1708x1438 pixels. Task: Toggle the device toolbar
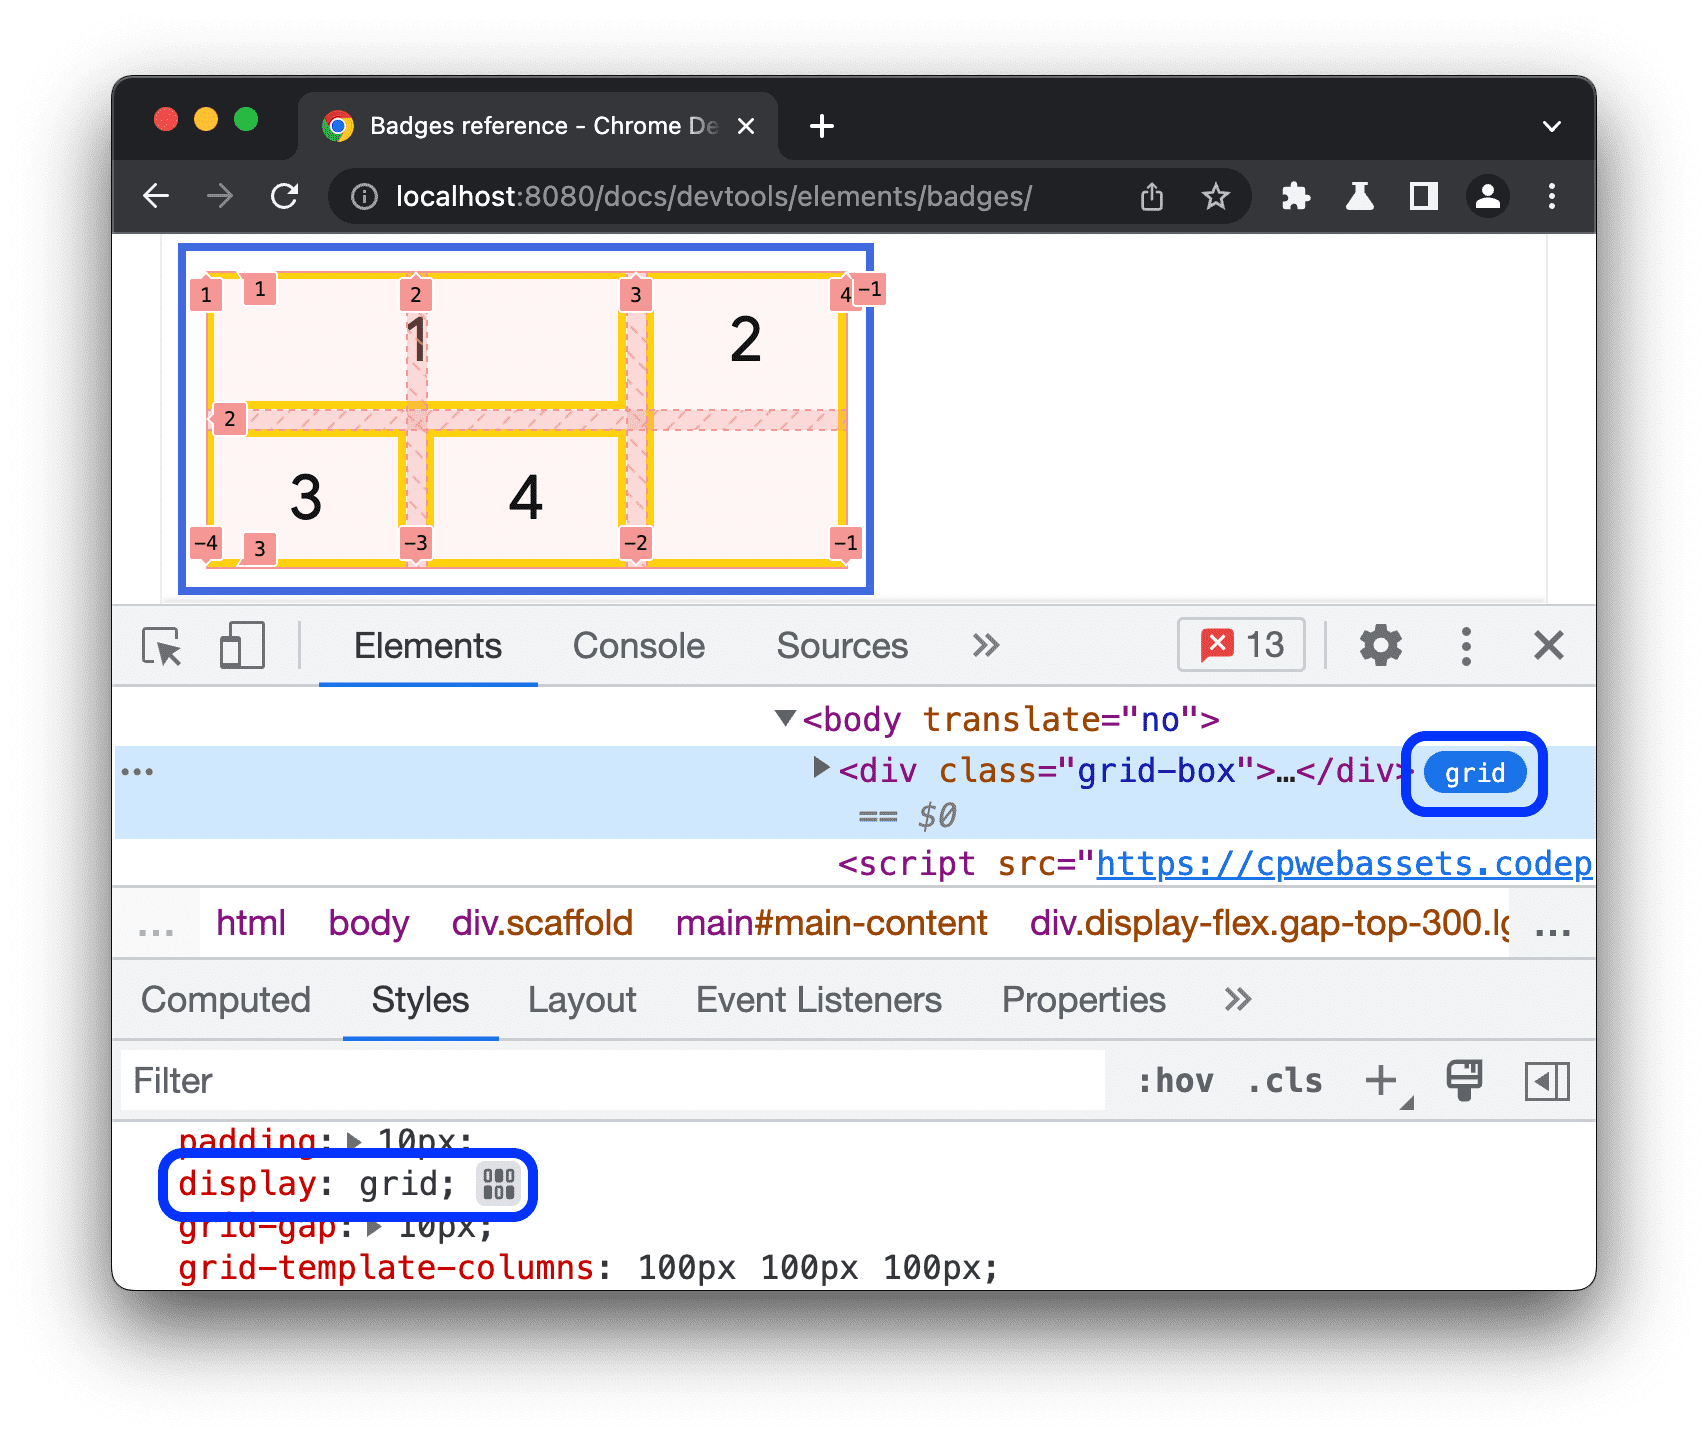pyautogui.click(x=240, y=646)
